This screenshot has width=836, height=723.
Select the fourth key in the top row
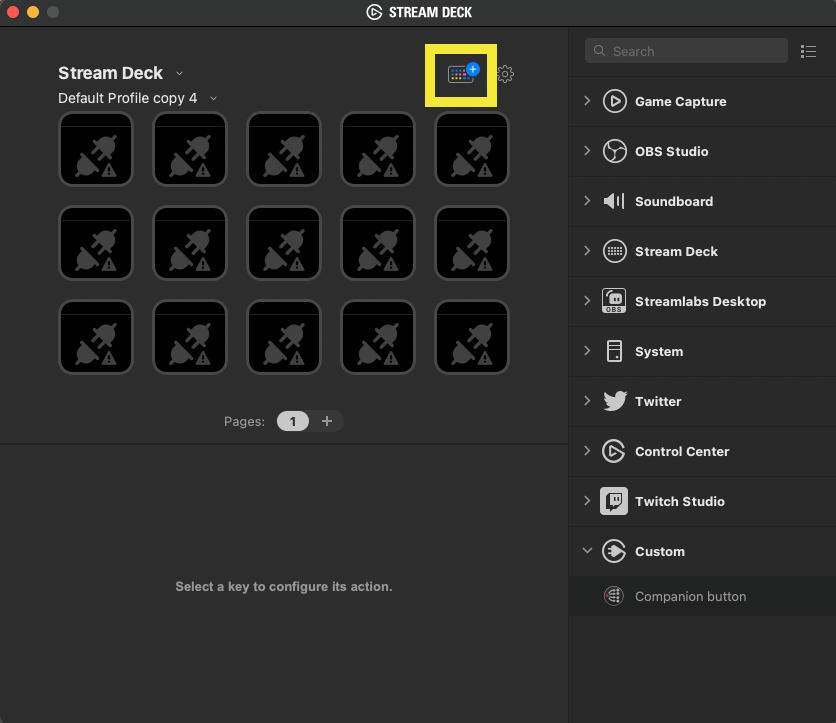click(378, 149)
